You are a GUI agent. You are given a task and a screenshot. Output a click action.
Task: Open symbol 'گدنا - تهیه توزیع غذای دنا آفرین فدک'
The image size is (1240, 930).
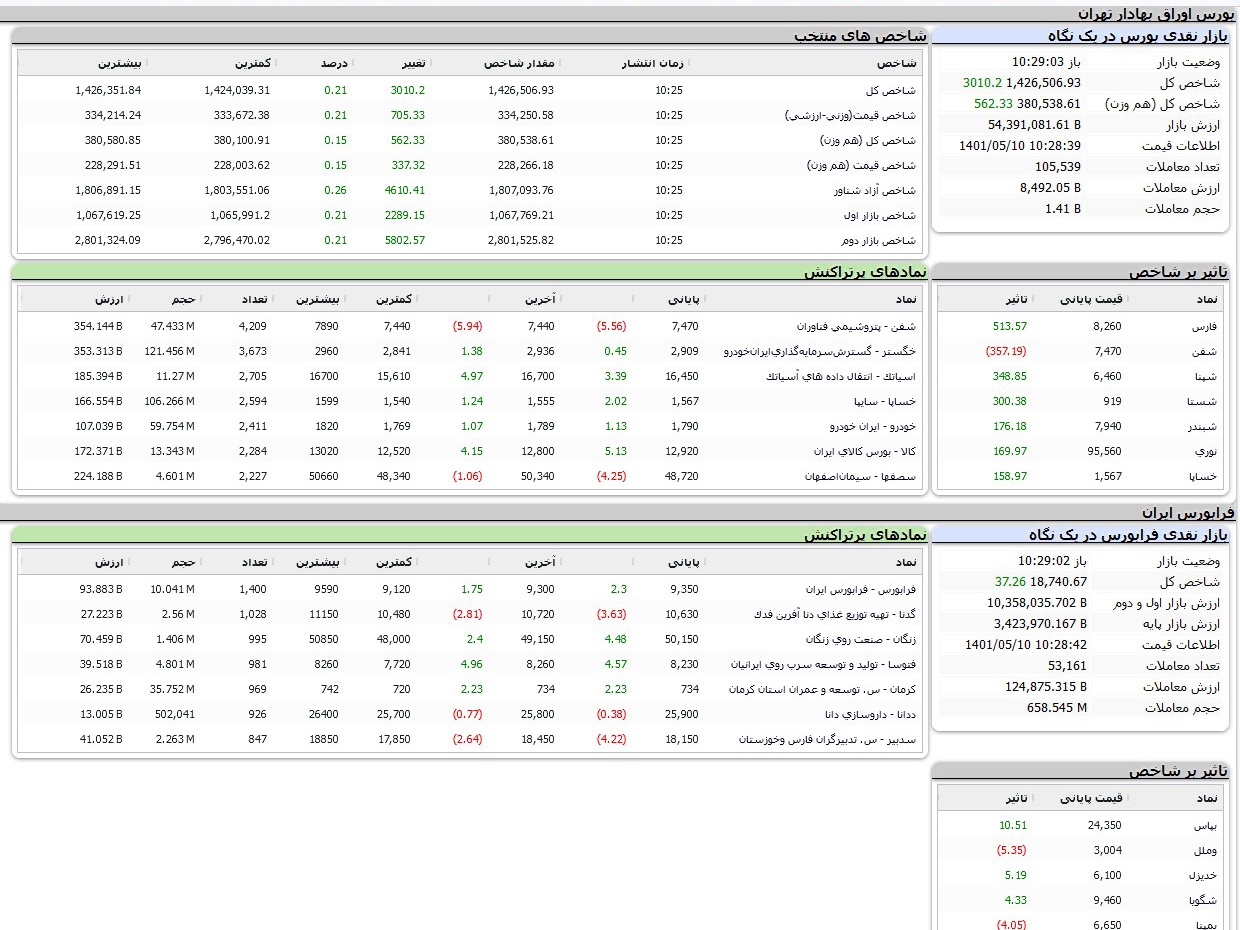coord(834,614)
